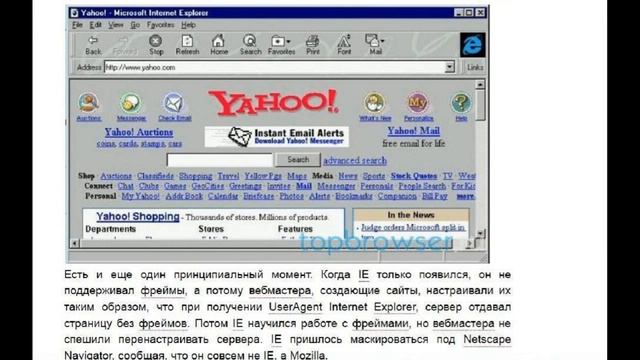The height and width of the screenshot is (360, 640).
Task: Click the Yahoo Search button
Action: tap(298, 160)
